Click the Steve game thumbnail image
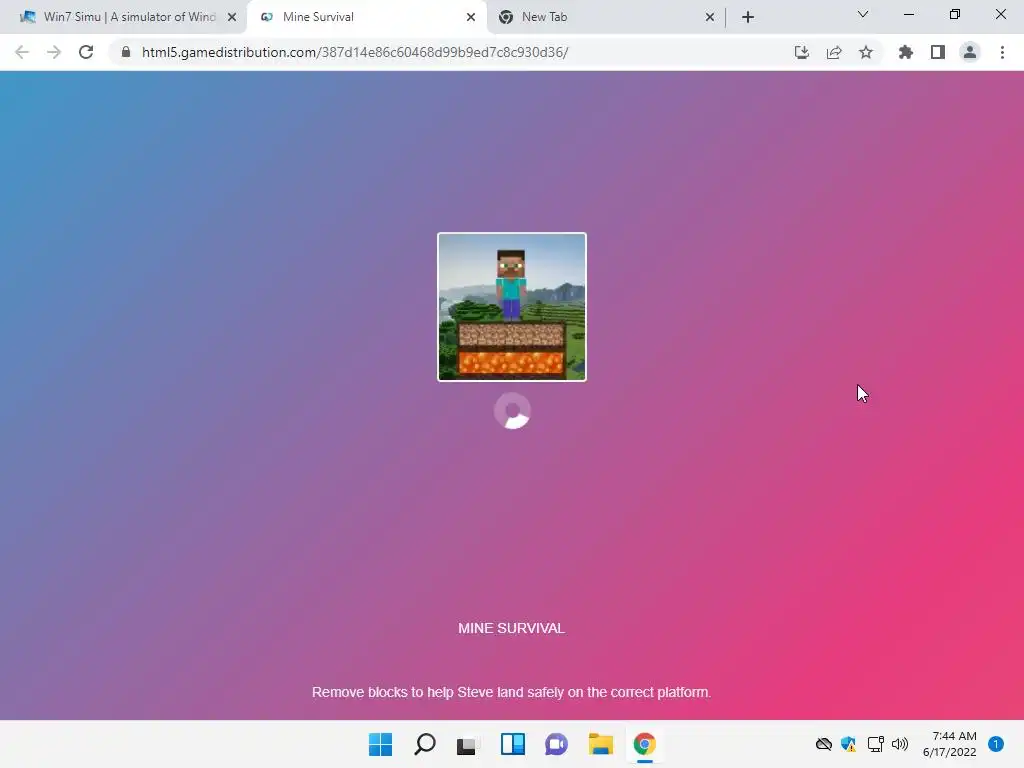The image size is (1024, 768). point(512,307)
